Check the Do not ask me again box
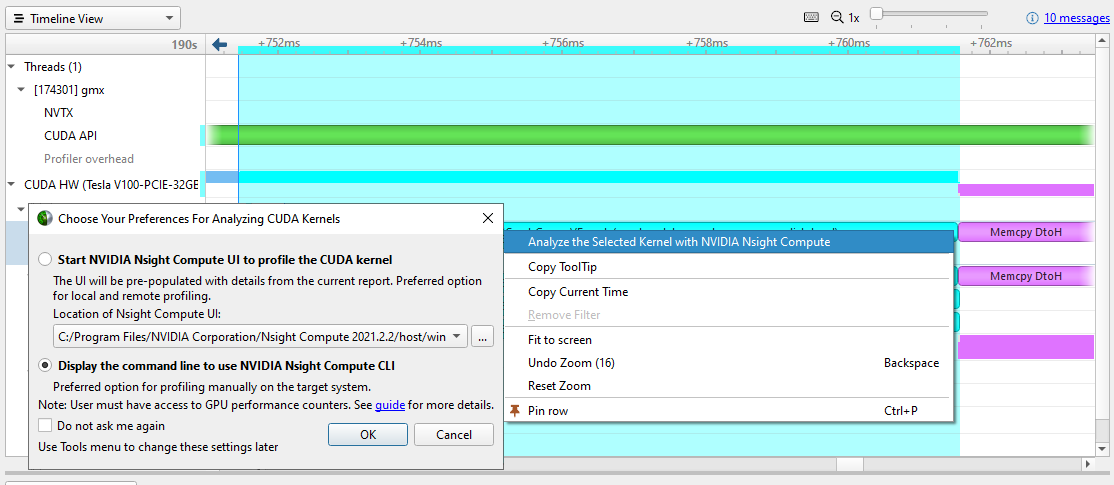 [45, 425]
